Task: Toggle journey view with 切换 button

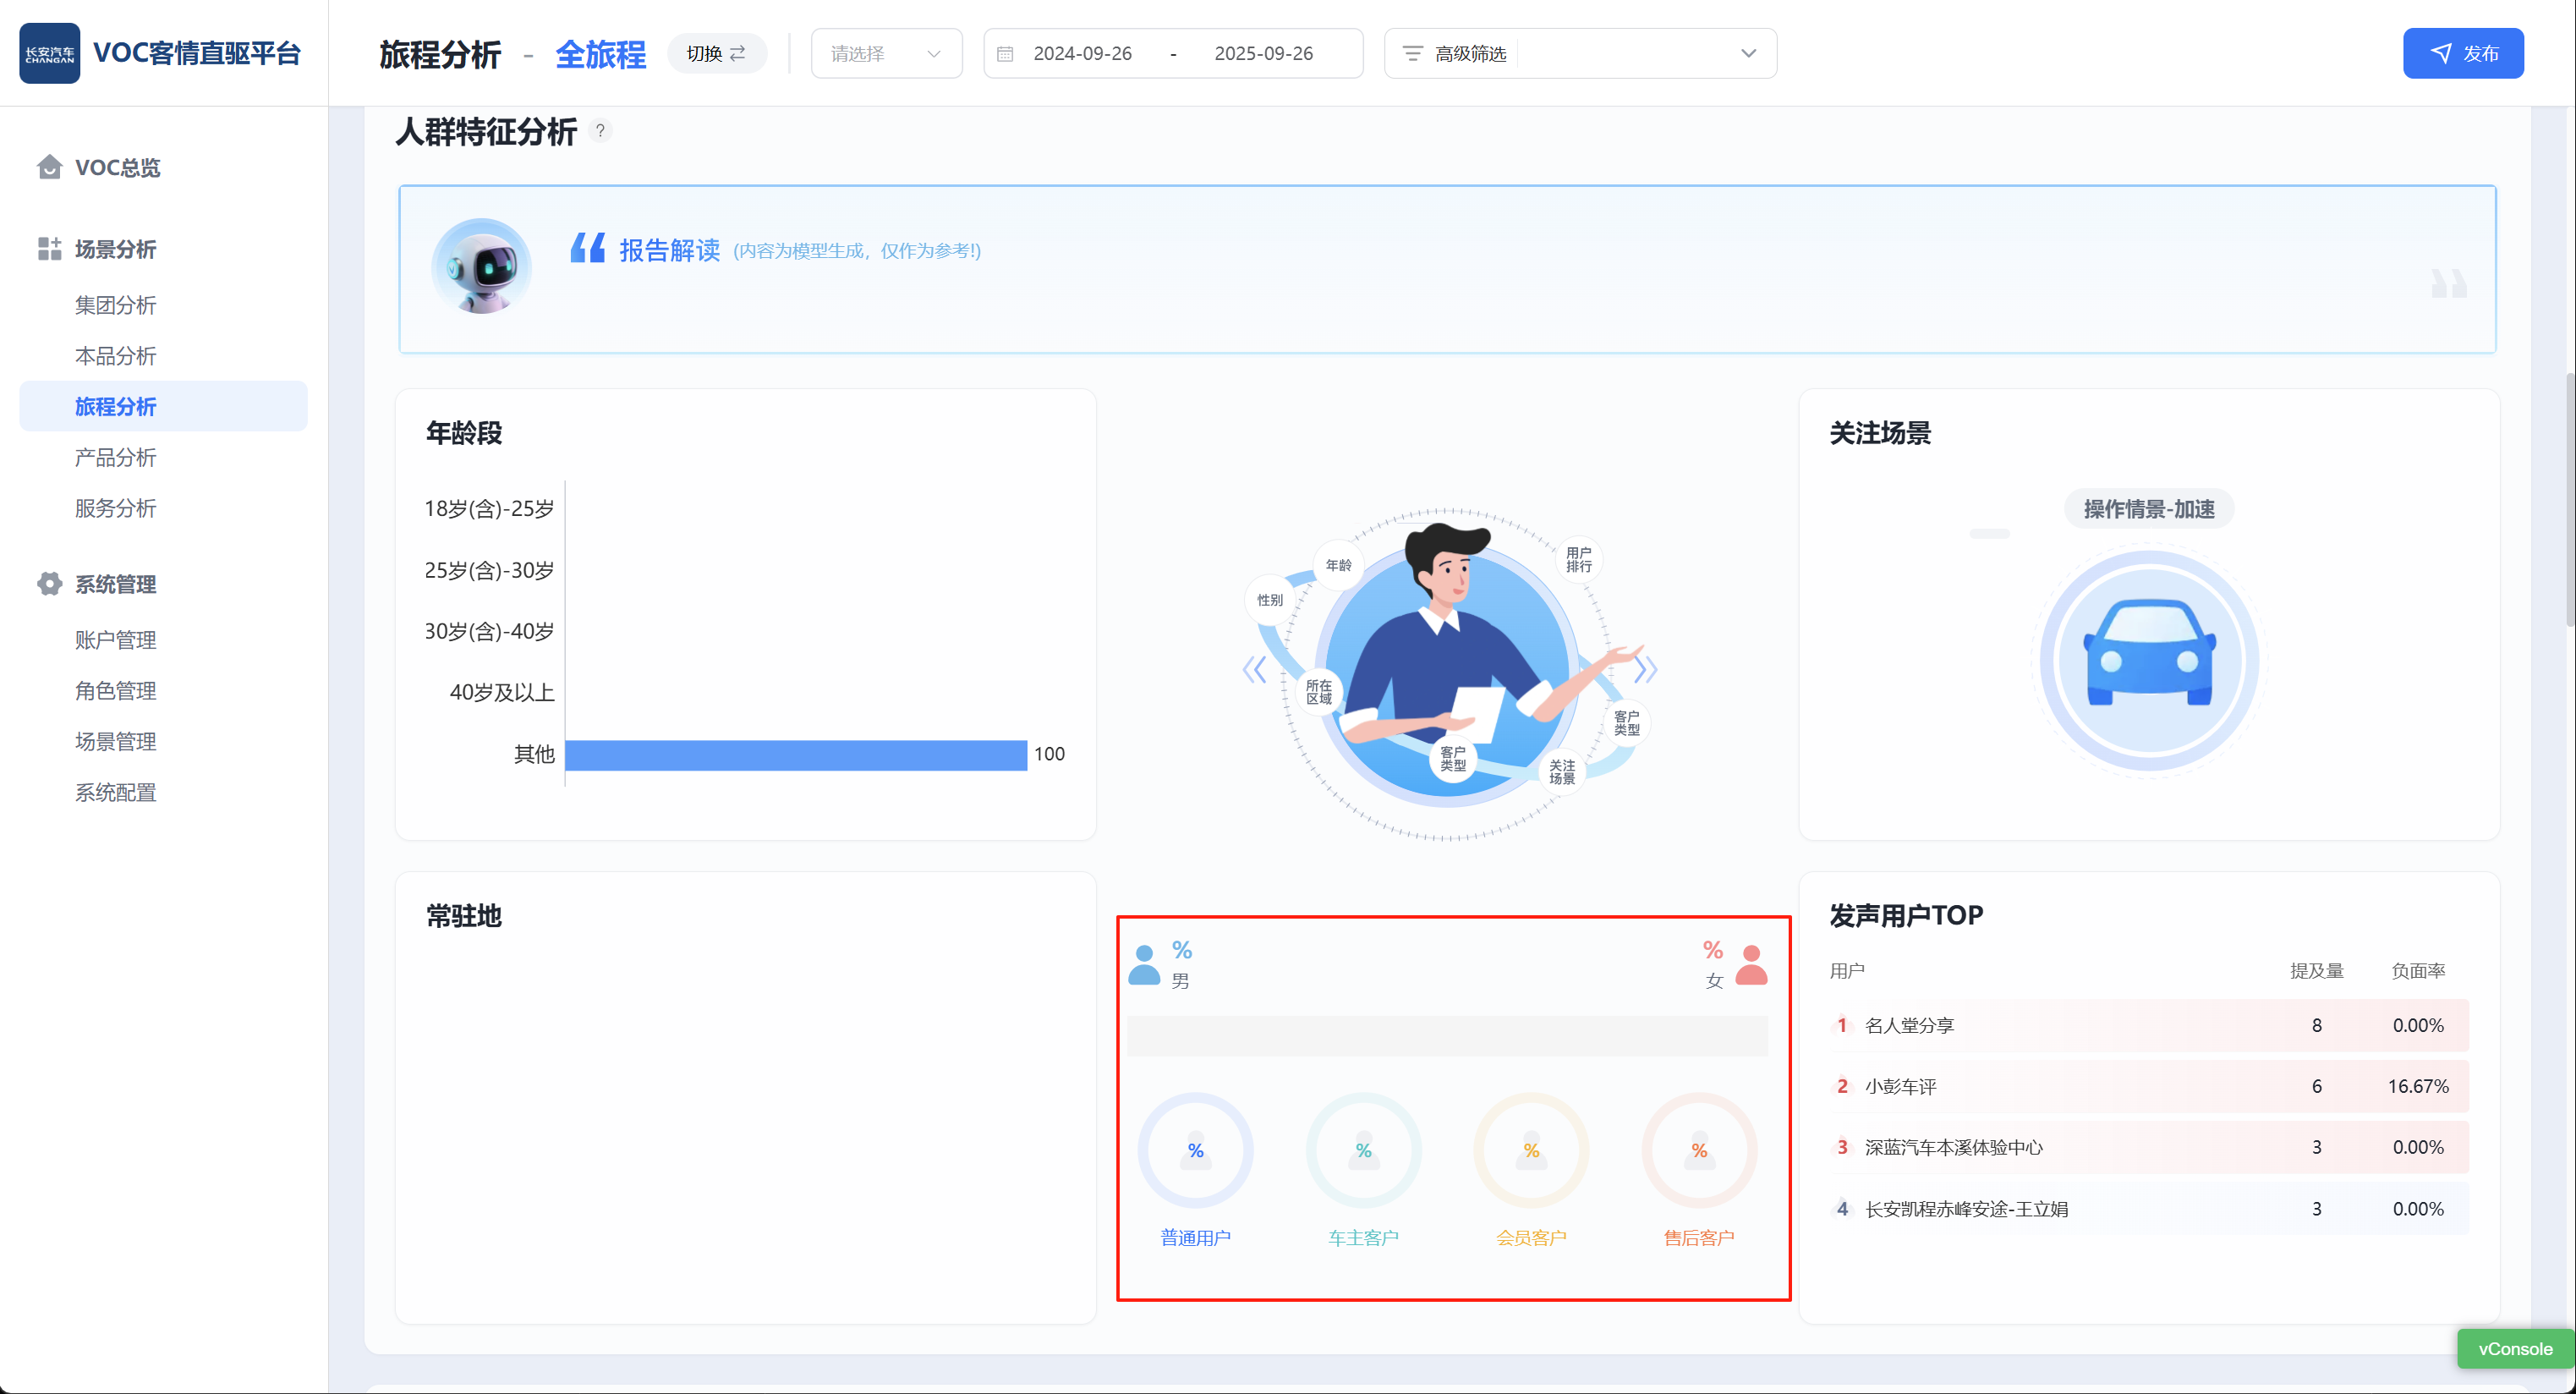Action: coord(716,54)
